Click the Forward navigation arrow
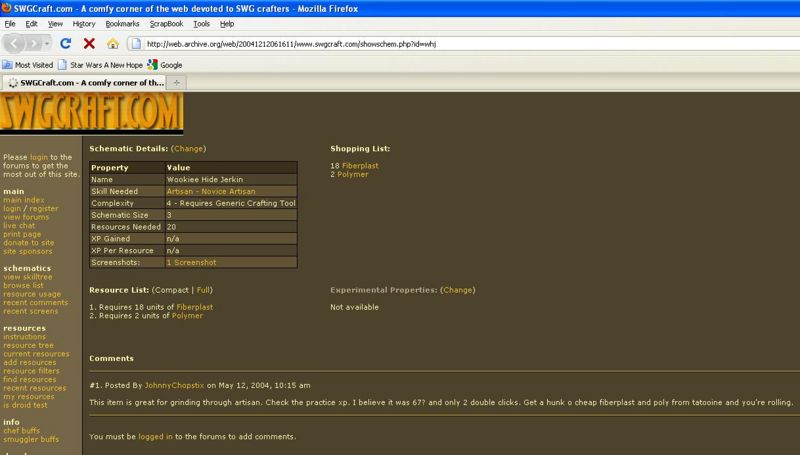 click(36, 44)
